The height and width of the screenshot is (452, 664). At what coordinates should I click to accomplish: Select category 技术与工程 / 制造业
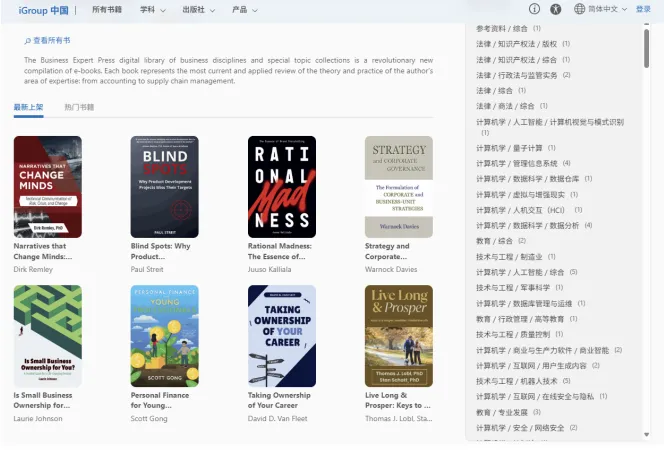(x=516, y=257)
